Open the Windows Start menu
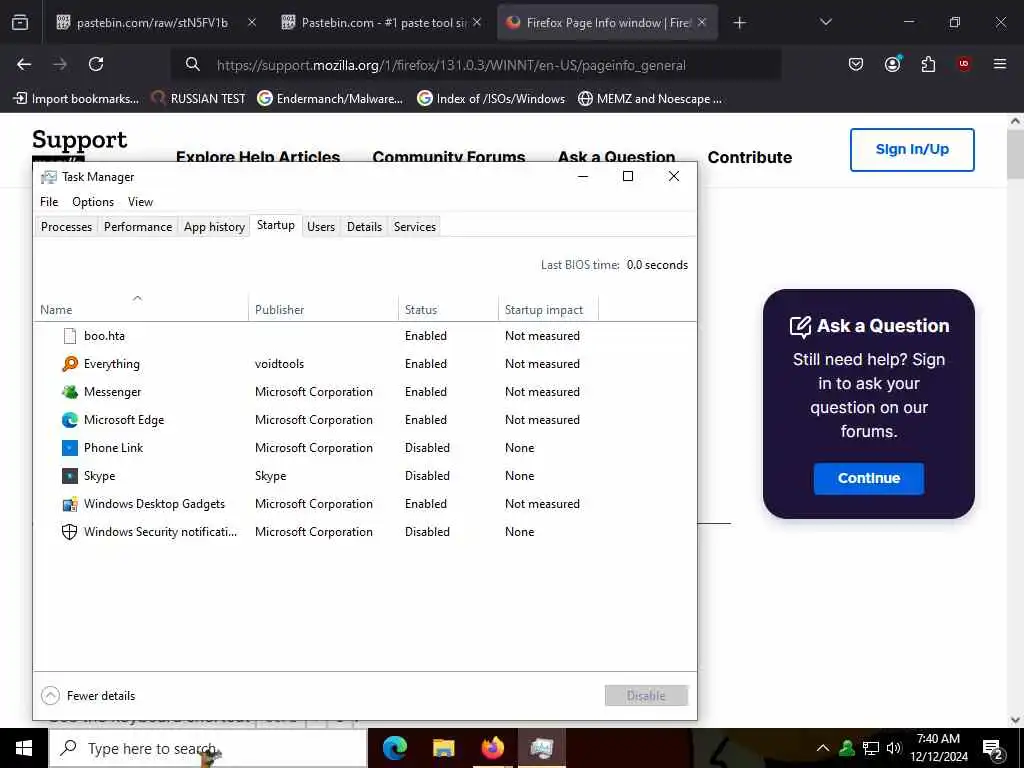Screen dimensions: 1024x768 24,748
